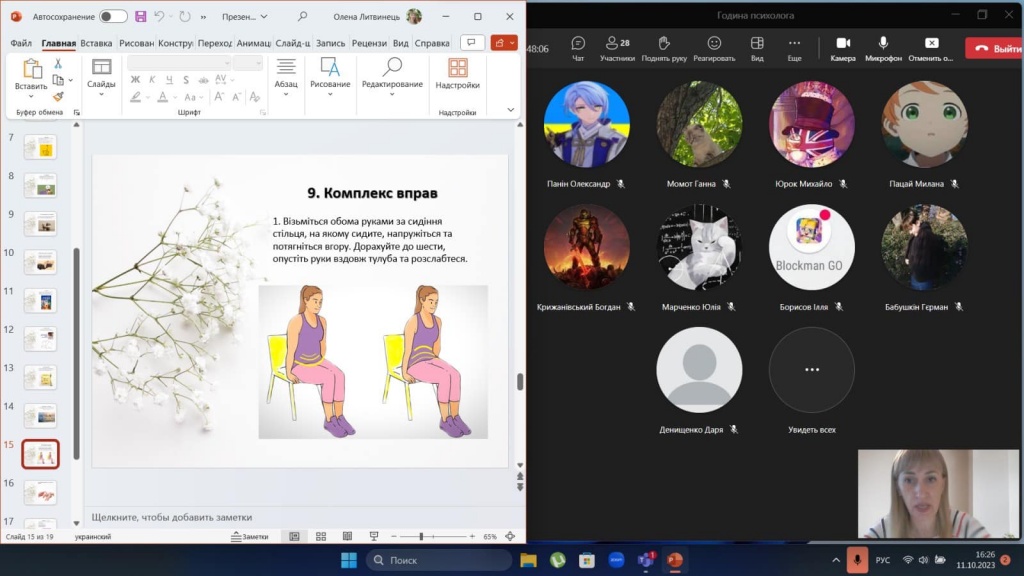Leave the meeting with the red Выйти button
Screen dimensions: 1024x576
pyautogui.click(x=994, y=48)
